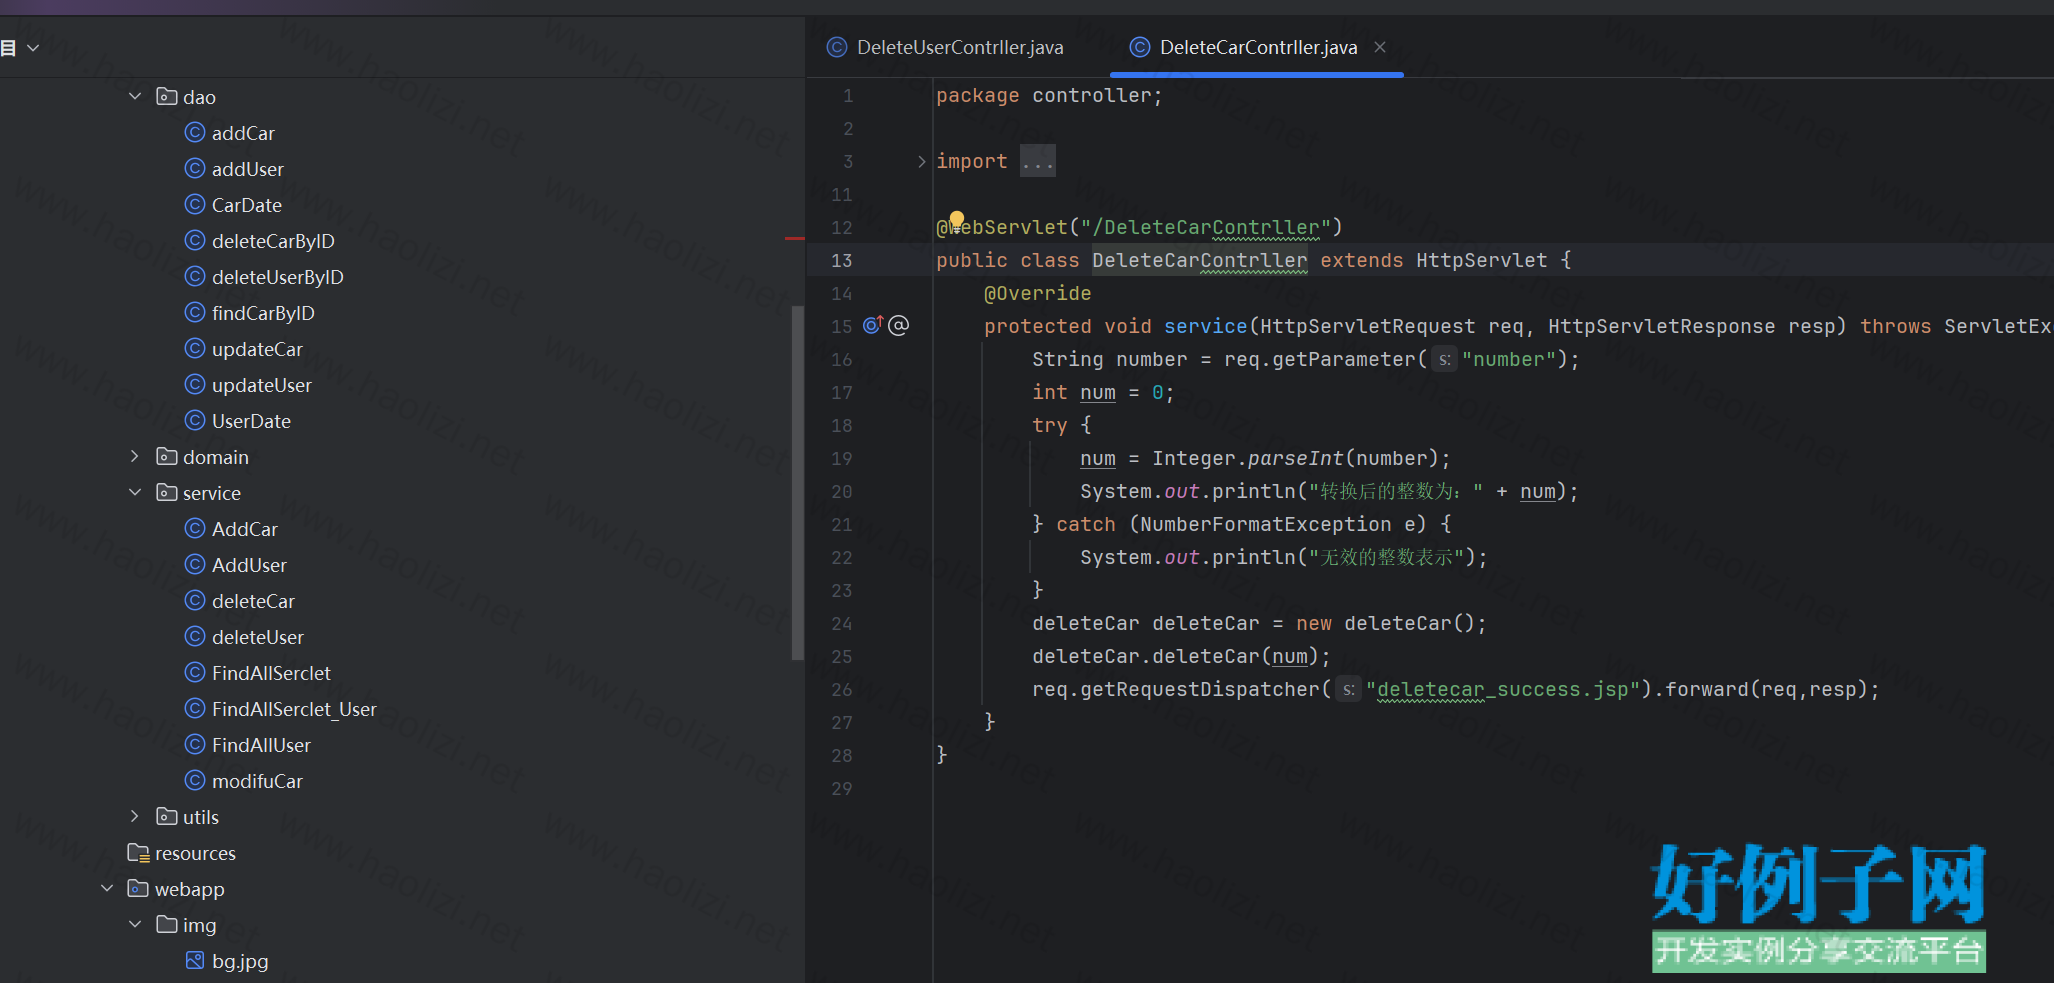Screen dimensions: 2054x983
Task: Select modifuCar in the service folder
Action: click(257, 781)
